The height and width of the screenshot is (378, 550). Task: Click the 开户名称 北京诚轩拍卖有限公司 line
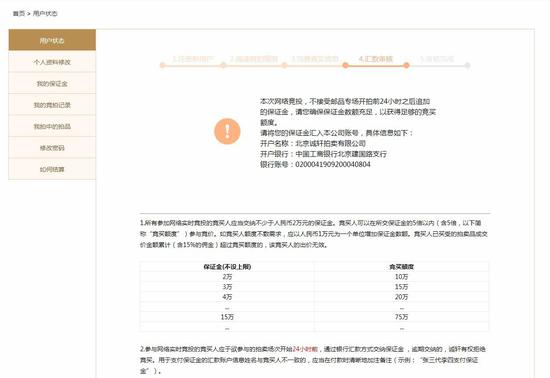[313, 143]
